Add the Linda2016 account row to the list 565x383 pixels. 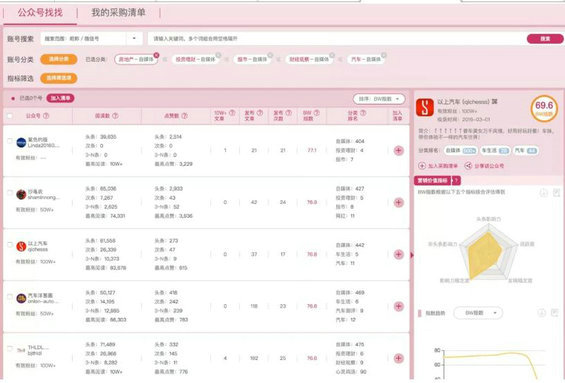pyautogui.click(x=398, y=151)
